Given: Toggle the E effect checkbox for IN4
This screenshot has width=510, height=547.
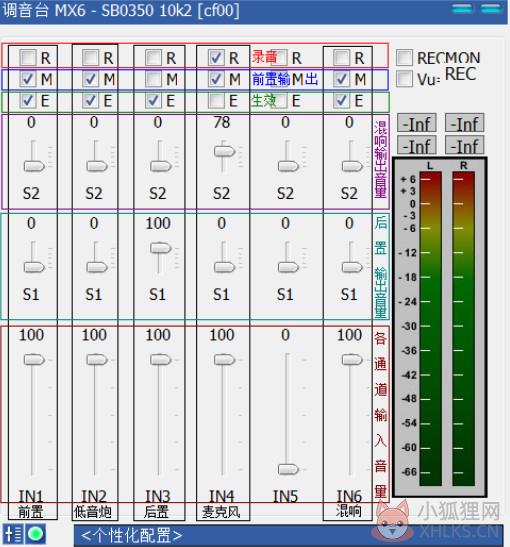Looking at the screenshot, I should [x=216, y=101].
